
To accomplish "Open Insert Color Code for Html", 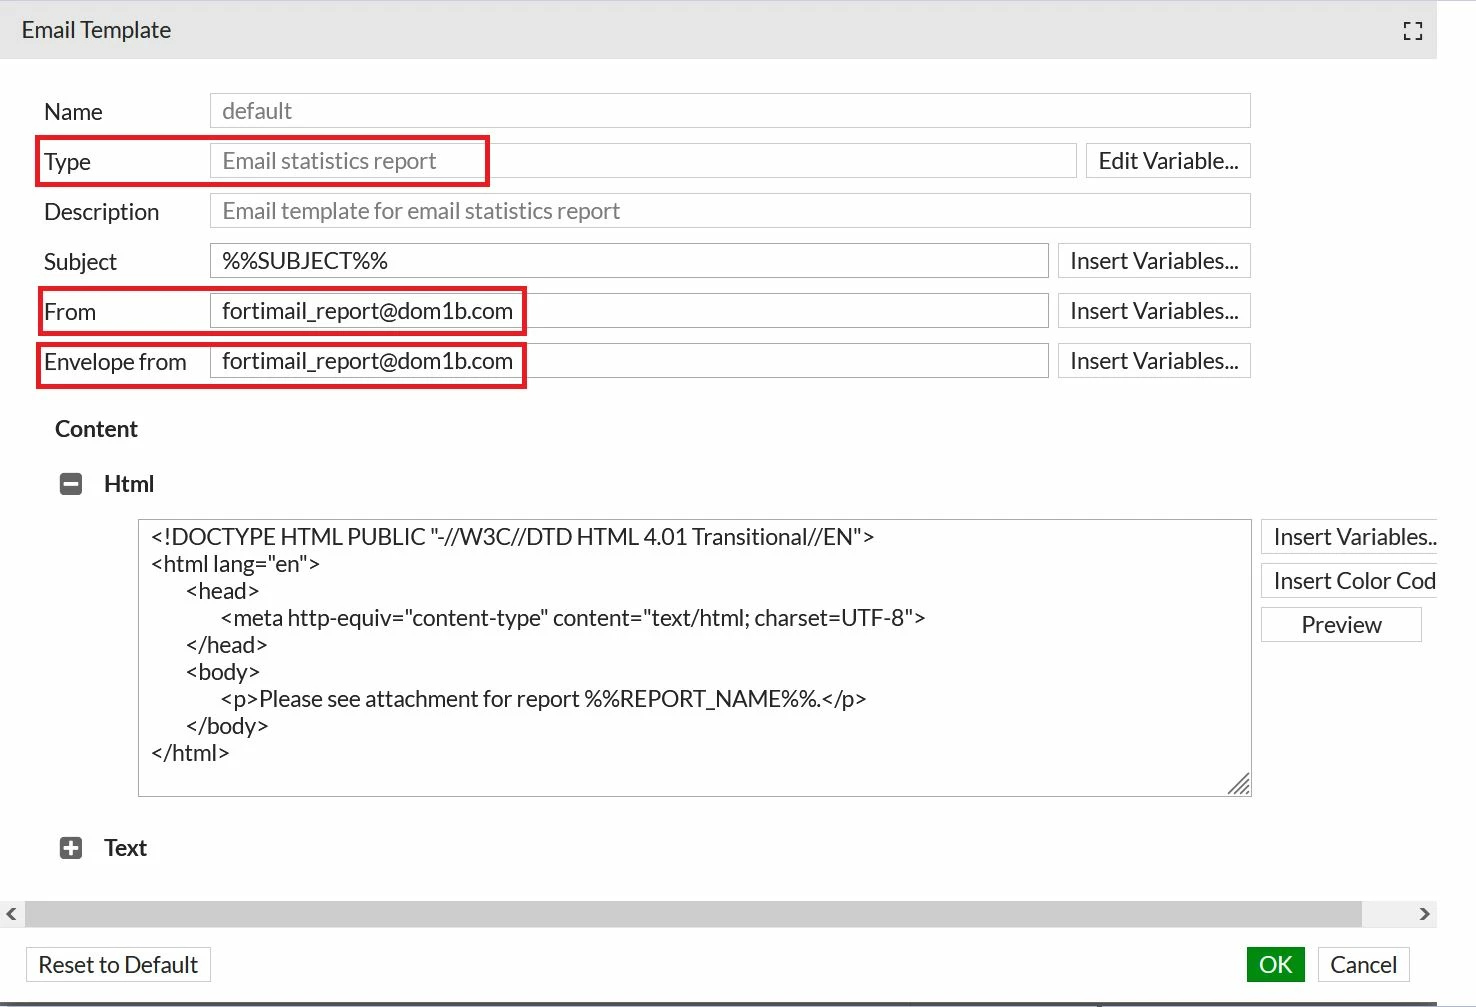I will [x=1350, y=581].
